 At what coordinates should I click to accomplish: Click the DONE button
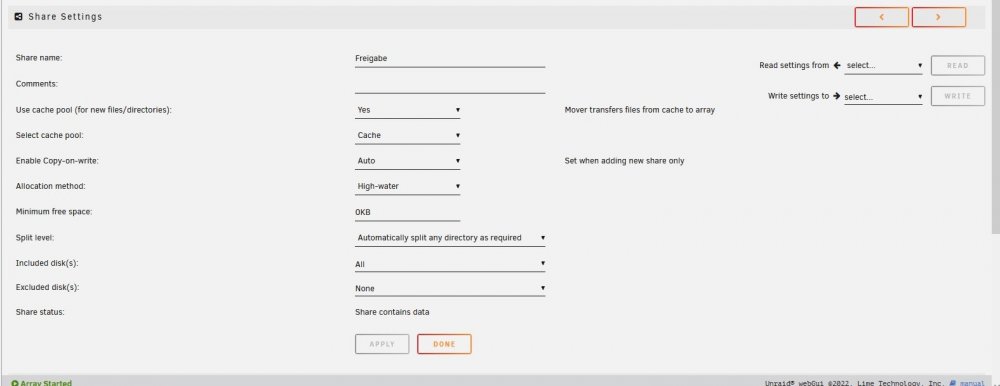point(444,344)
